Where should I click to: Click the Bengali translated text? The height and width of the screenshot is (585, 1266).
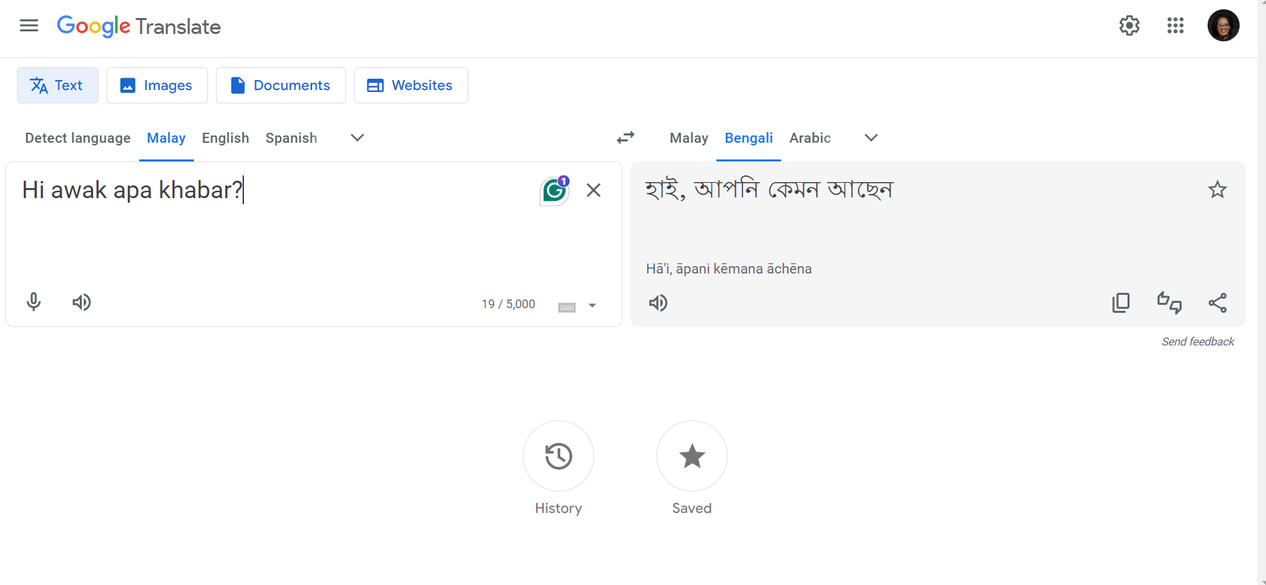coord(769,189)
